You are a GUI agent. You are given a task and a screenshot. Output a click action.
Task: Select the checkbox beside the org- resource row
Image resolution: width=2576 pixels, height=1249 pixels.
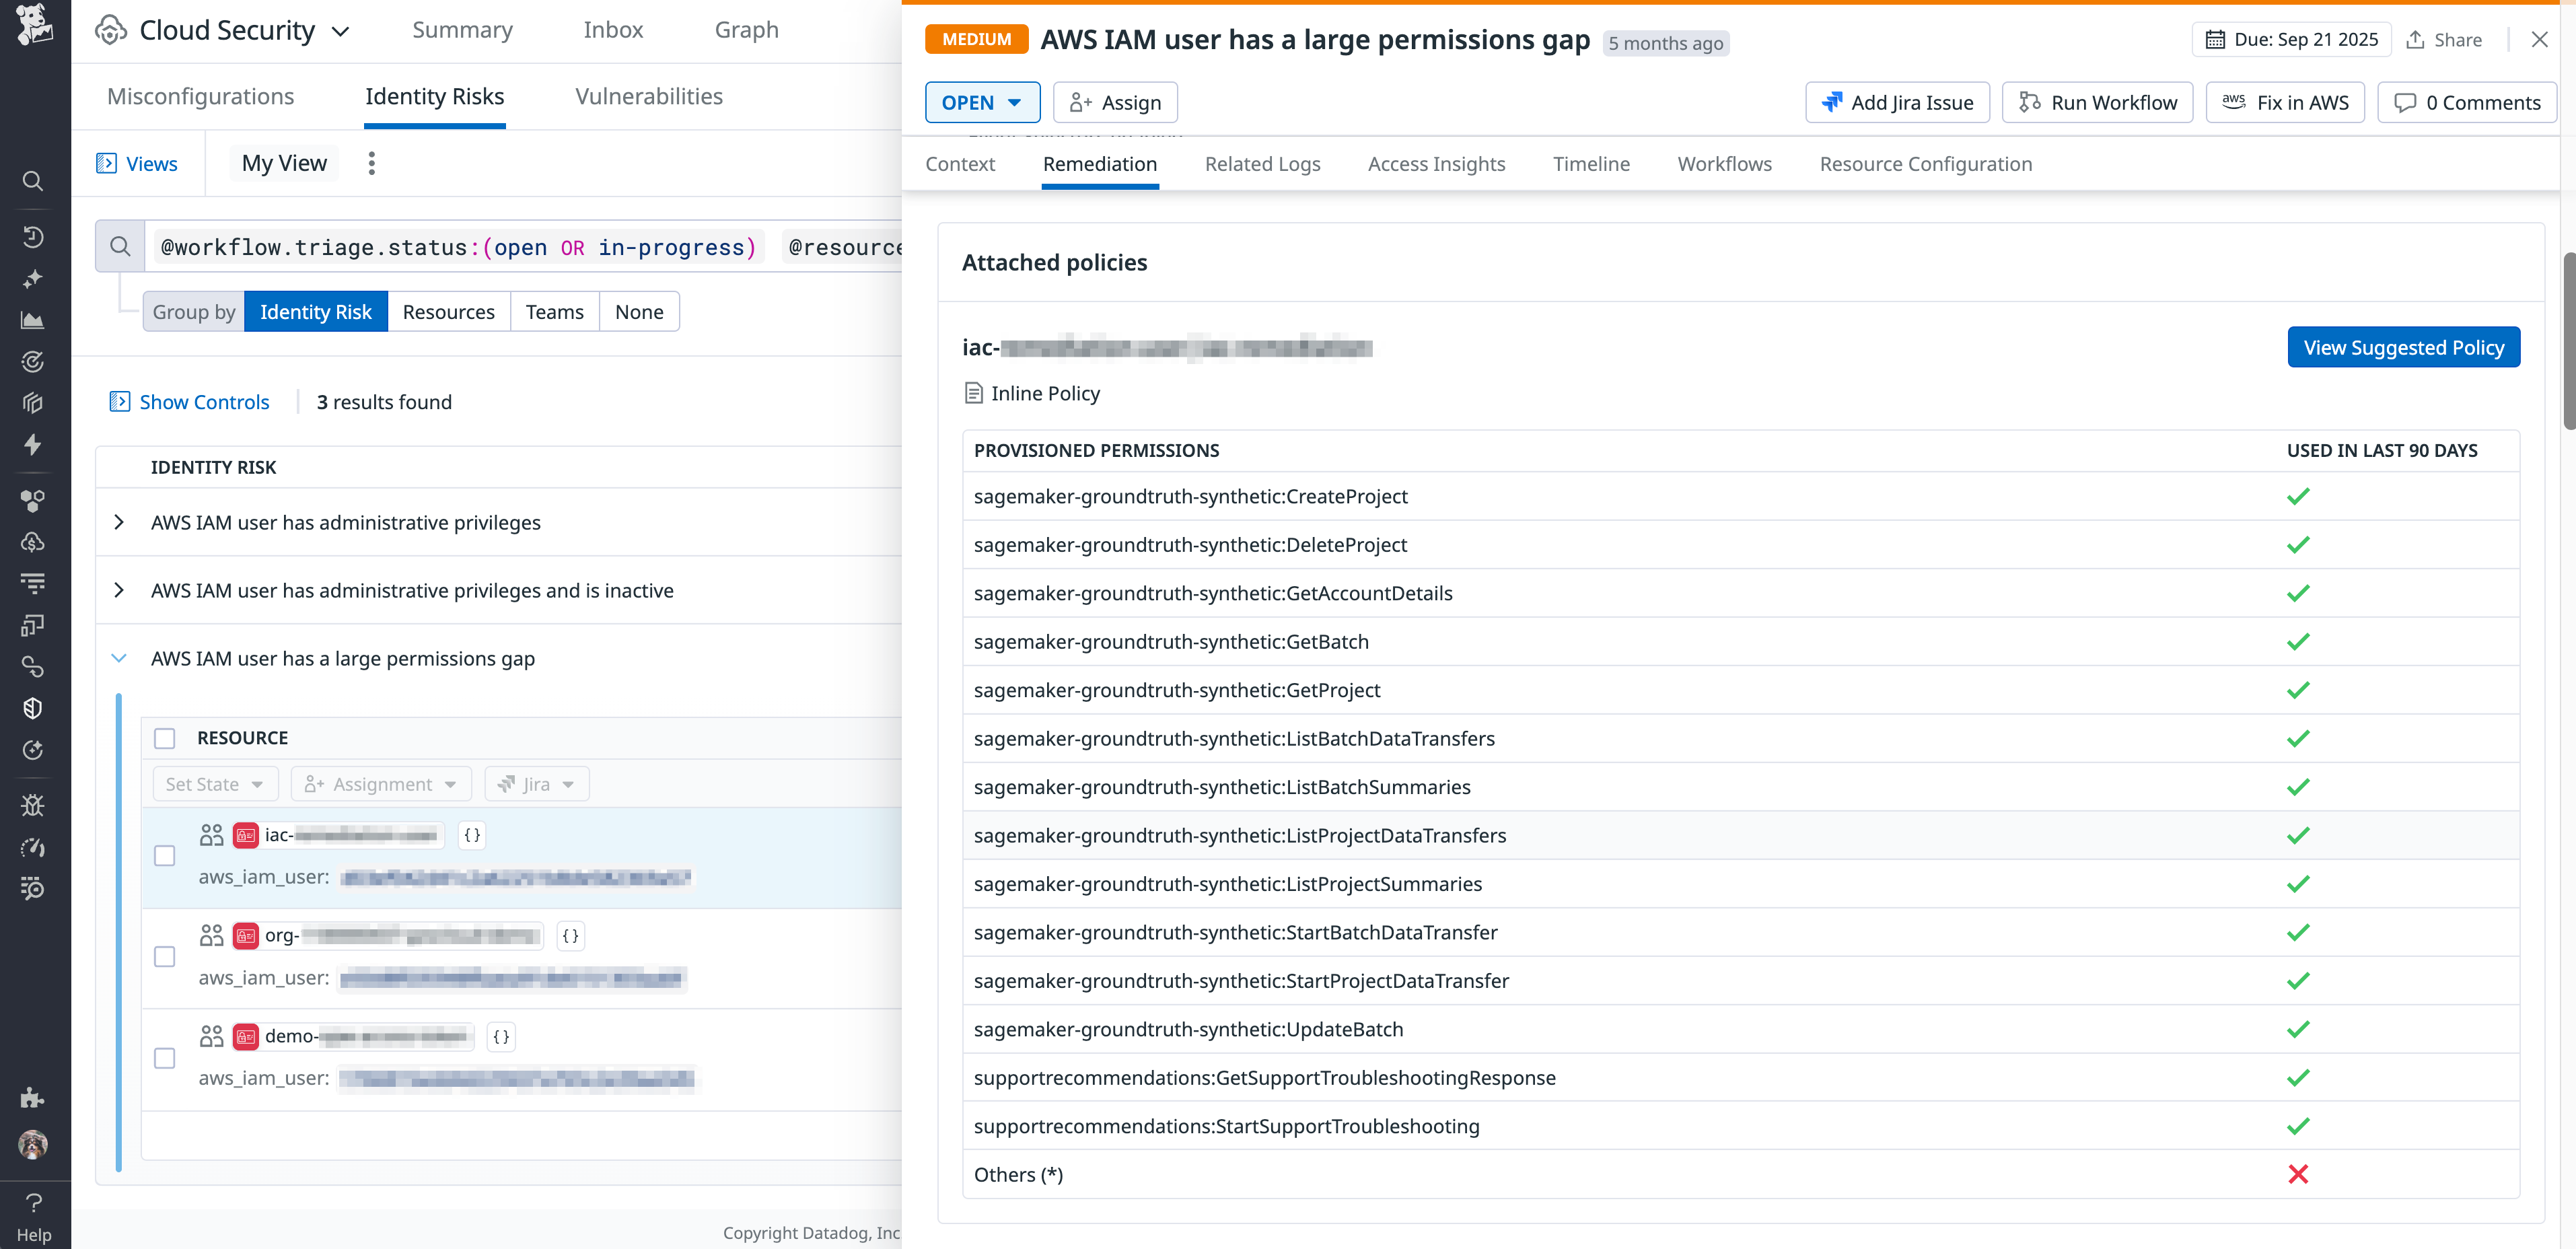coord(164,956)
